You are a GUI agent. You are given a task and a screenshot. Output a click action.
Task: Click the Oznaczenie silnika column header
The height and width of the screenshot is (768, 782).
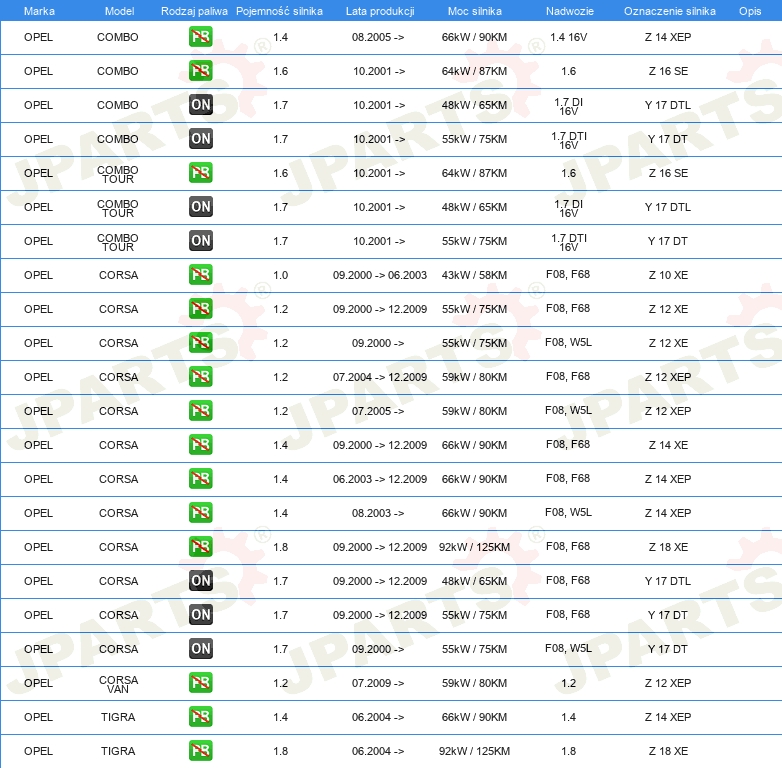point(669,11)
